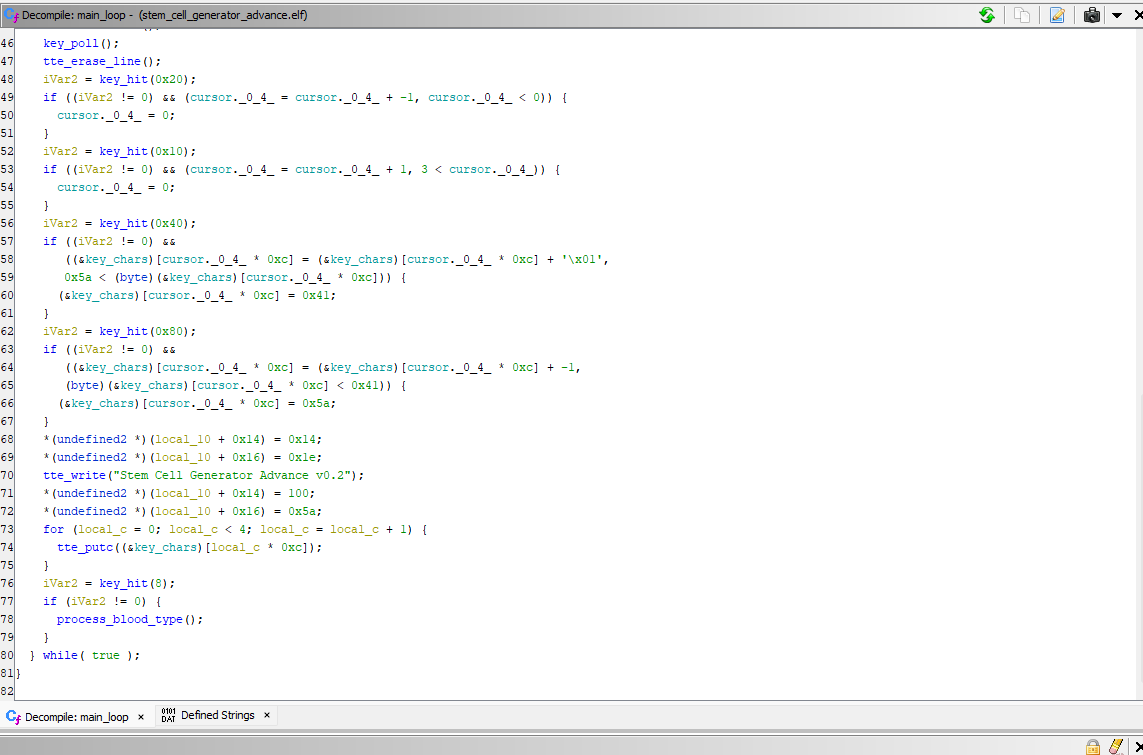This screenshot has height=755, width=1143.
Task: Close the Decompile: main_loop tab
Action: point(141,717)
